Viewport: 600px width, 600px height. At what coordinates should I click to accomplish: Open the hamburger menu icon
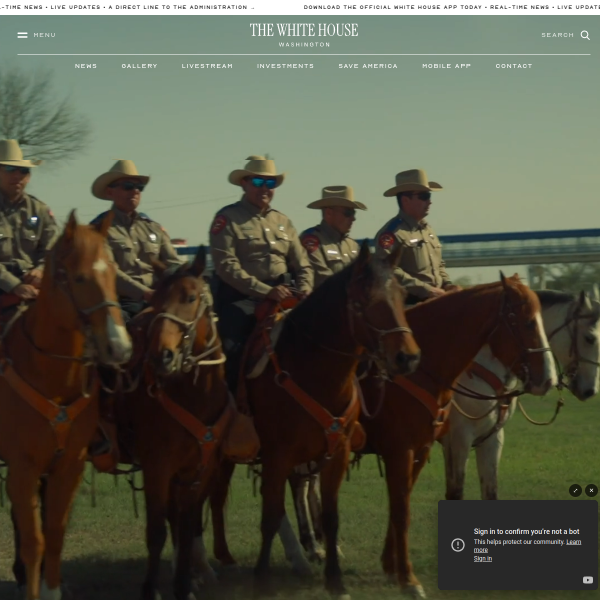click(22, 35)
